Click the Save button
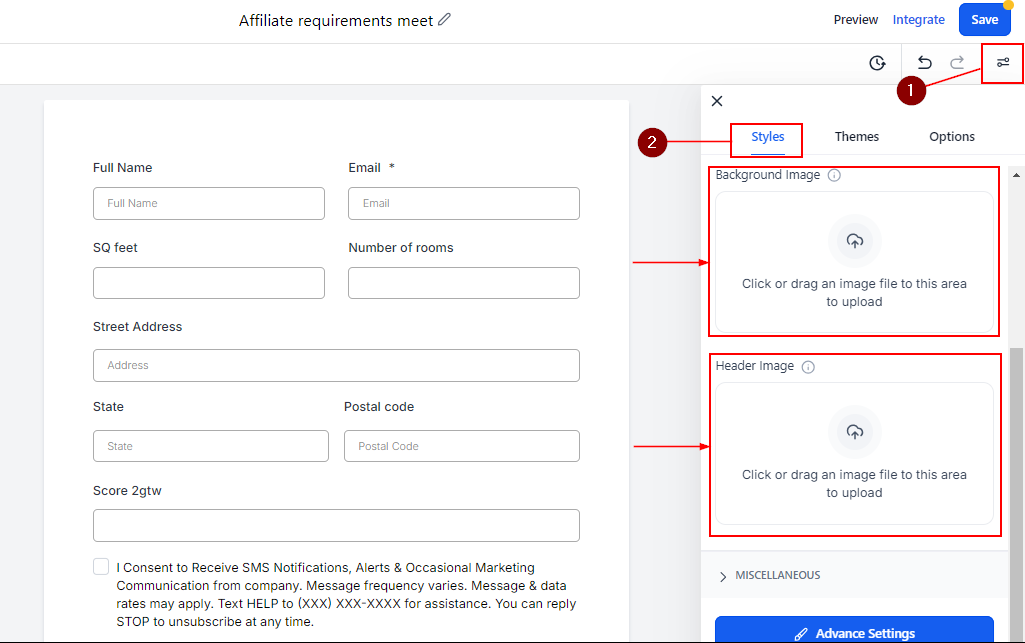 click(x=984, y=20)
